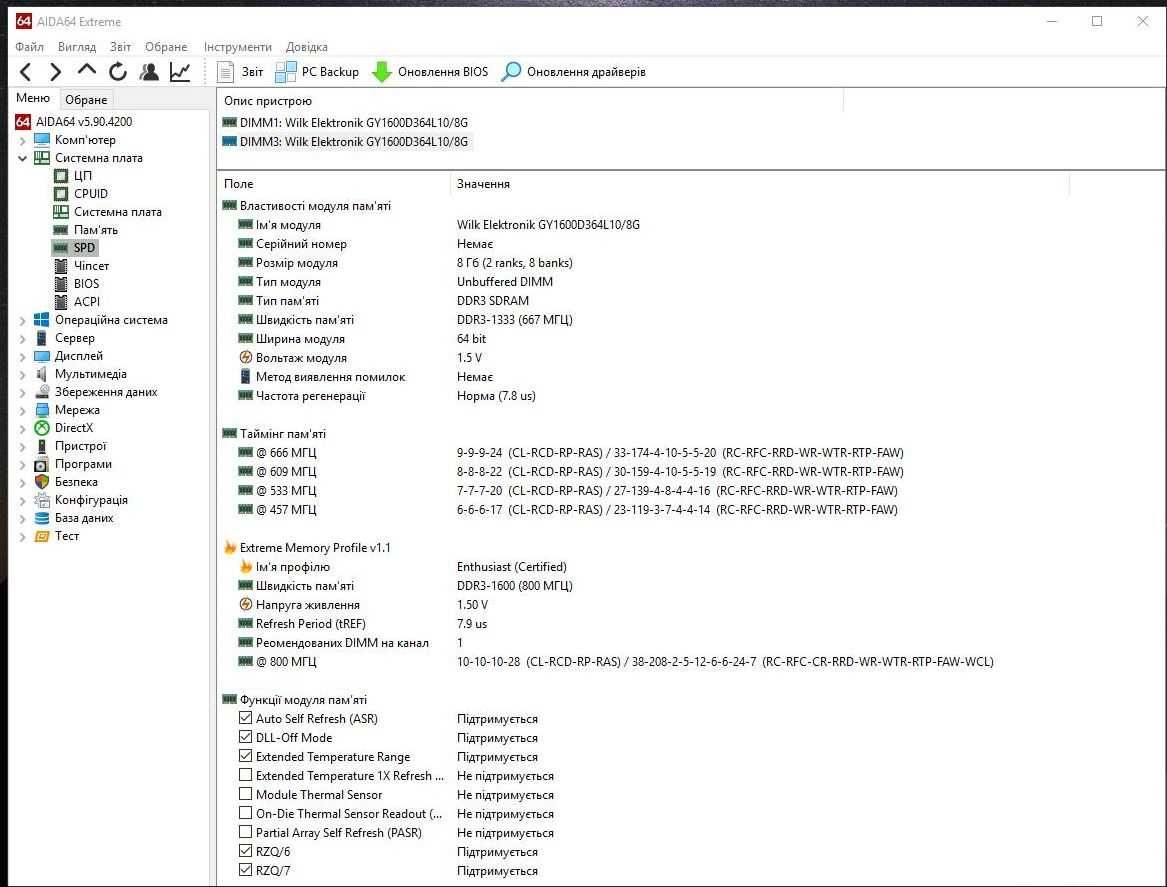The height and width of the screenshot is (887, 1167).
Task: Open the CPUID tree item
Action: click(81, 193)
